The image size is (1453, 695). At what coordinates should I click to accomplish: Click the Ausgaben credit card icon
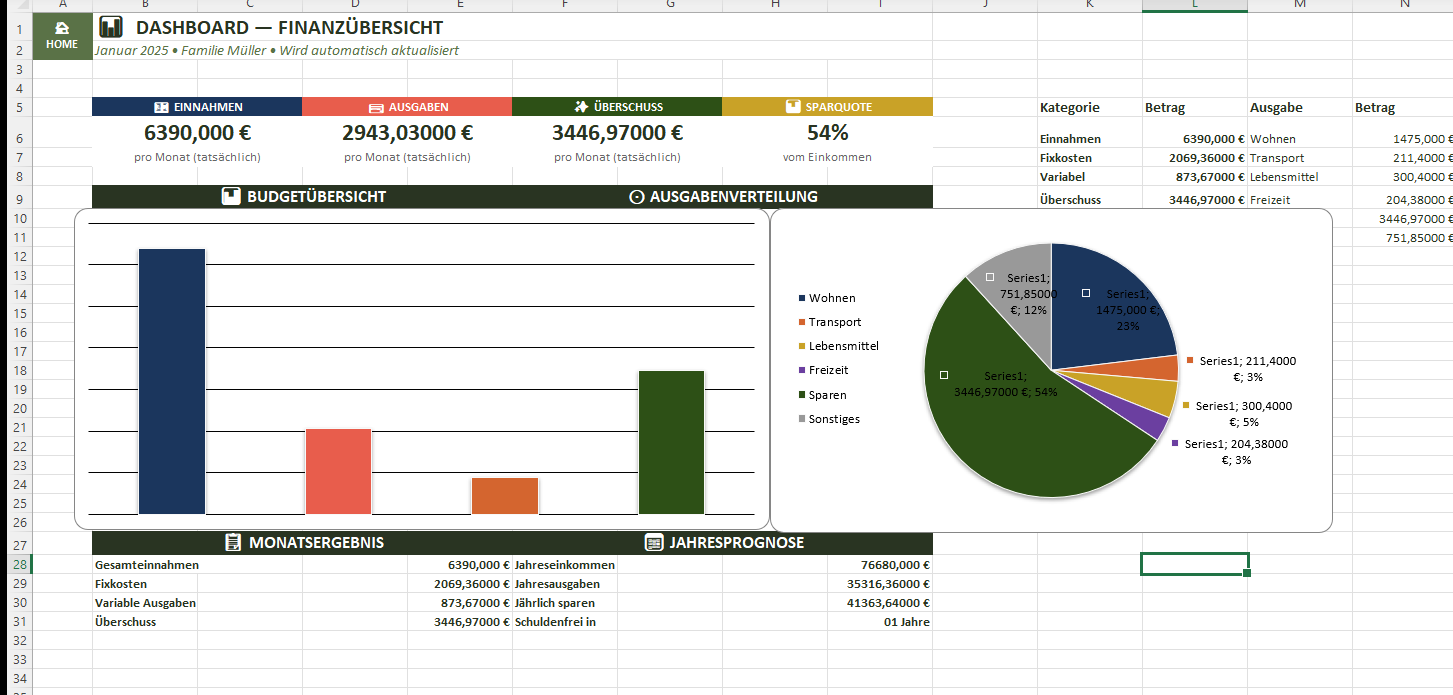coord(376,107)
